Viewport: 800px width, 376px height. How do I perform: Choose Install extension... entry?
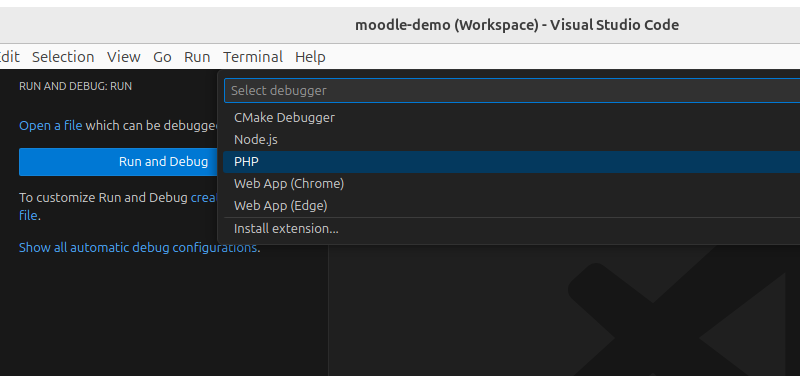[x=511, y=229]
